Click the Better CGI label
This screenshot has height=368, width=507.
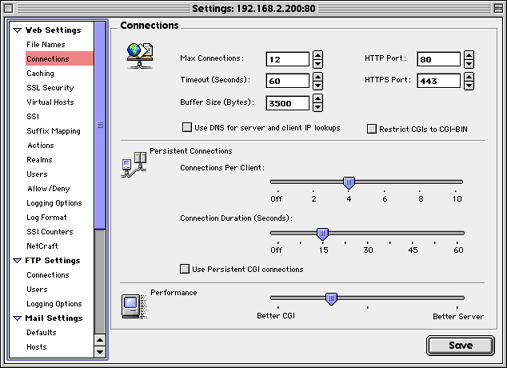pyautogui.click(x=276, y=316)
